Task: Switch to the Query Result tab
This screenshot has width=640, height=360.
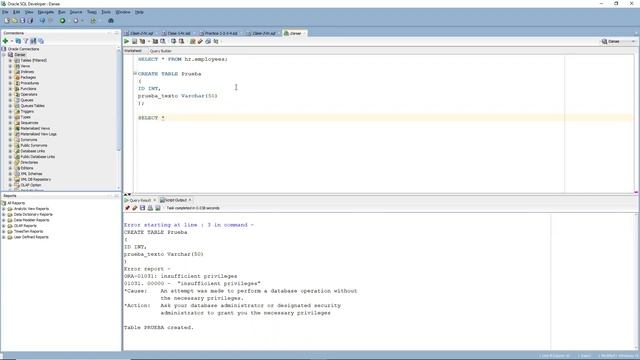Action: pyautogui.click(x=140, y=200)
